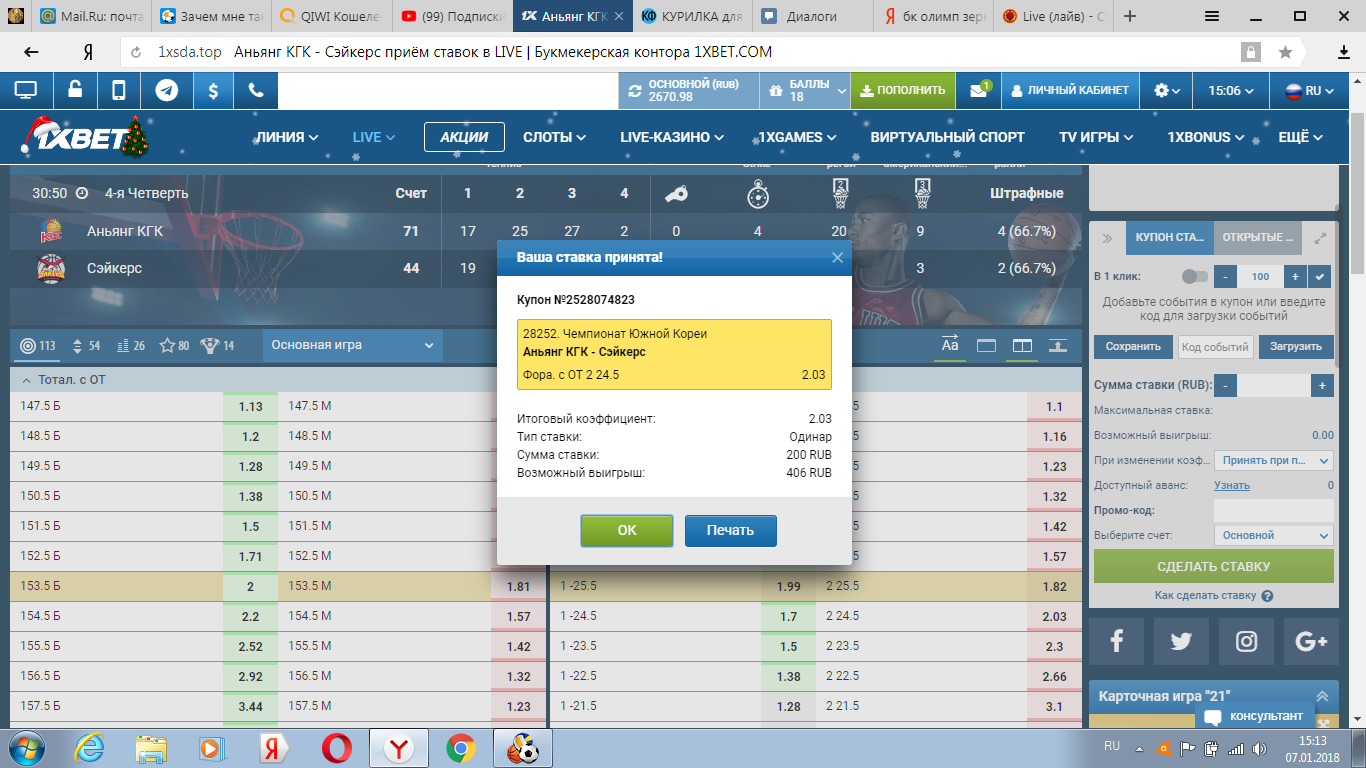Switch to the КУПОН СТА... tab
Screen dimensions: 1366x768
[1169, 238]
